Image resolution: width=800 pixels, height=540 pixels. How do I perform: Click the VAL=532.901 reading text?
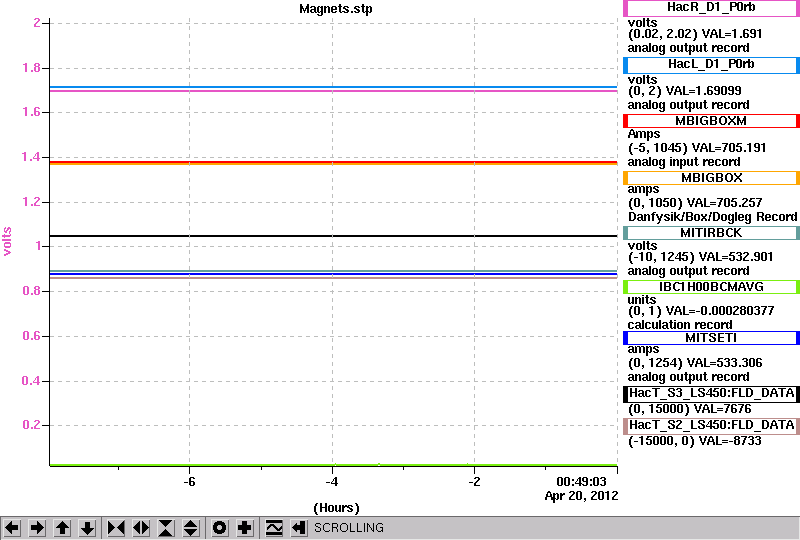736,257
